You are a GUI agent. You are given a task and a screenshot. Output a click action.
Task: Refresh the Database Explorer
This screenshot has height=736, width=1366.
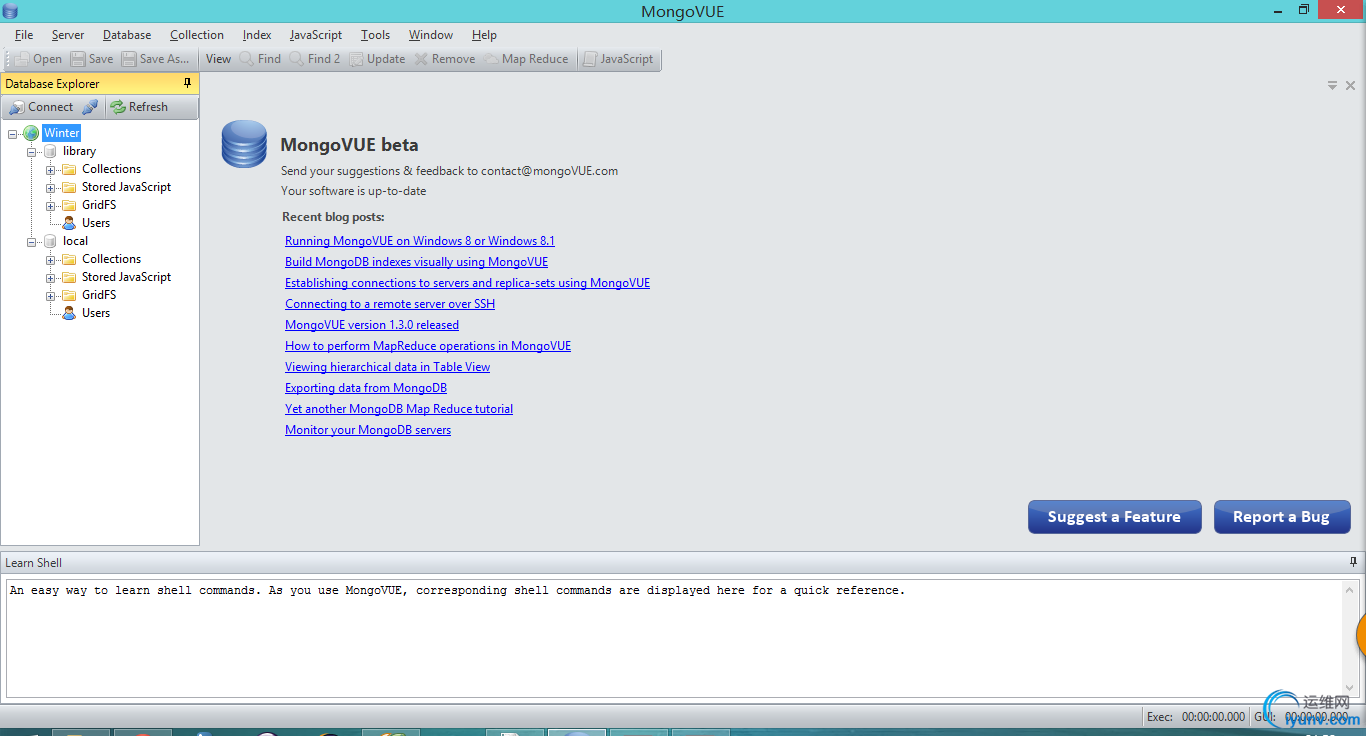pos(139,107)
